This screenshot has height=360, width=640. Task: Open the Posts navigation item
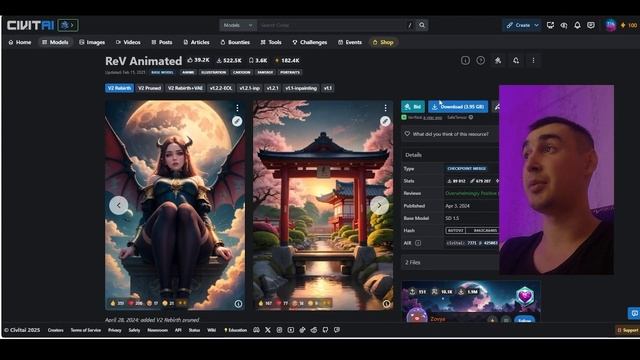162,42
